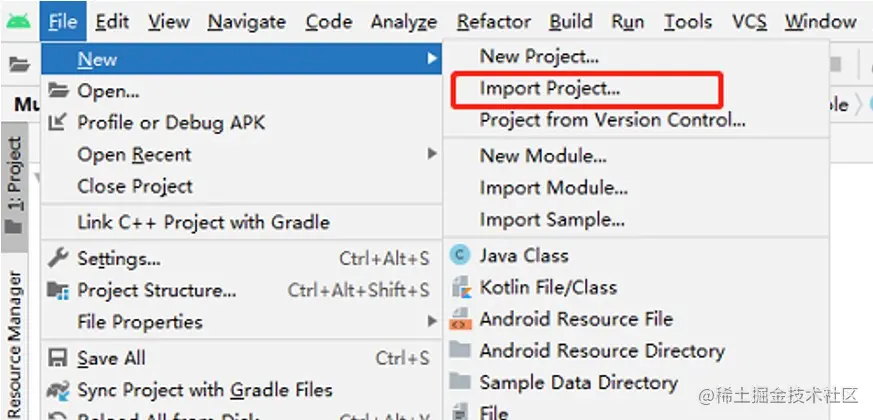Screen dimensions: 873x420
Task: Expand the File Properties submenu arrow
Action: tap(431, 321)
